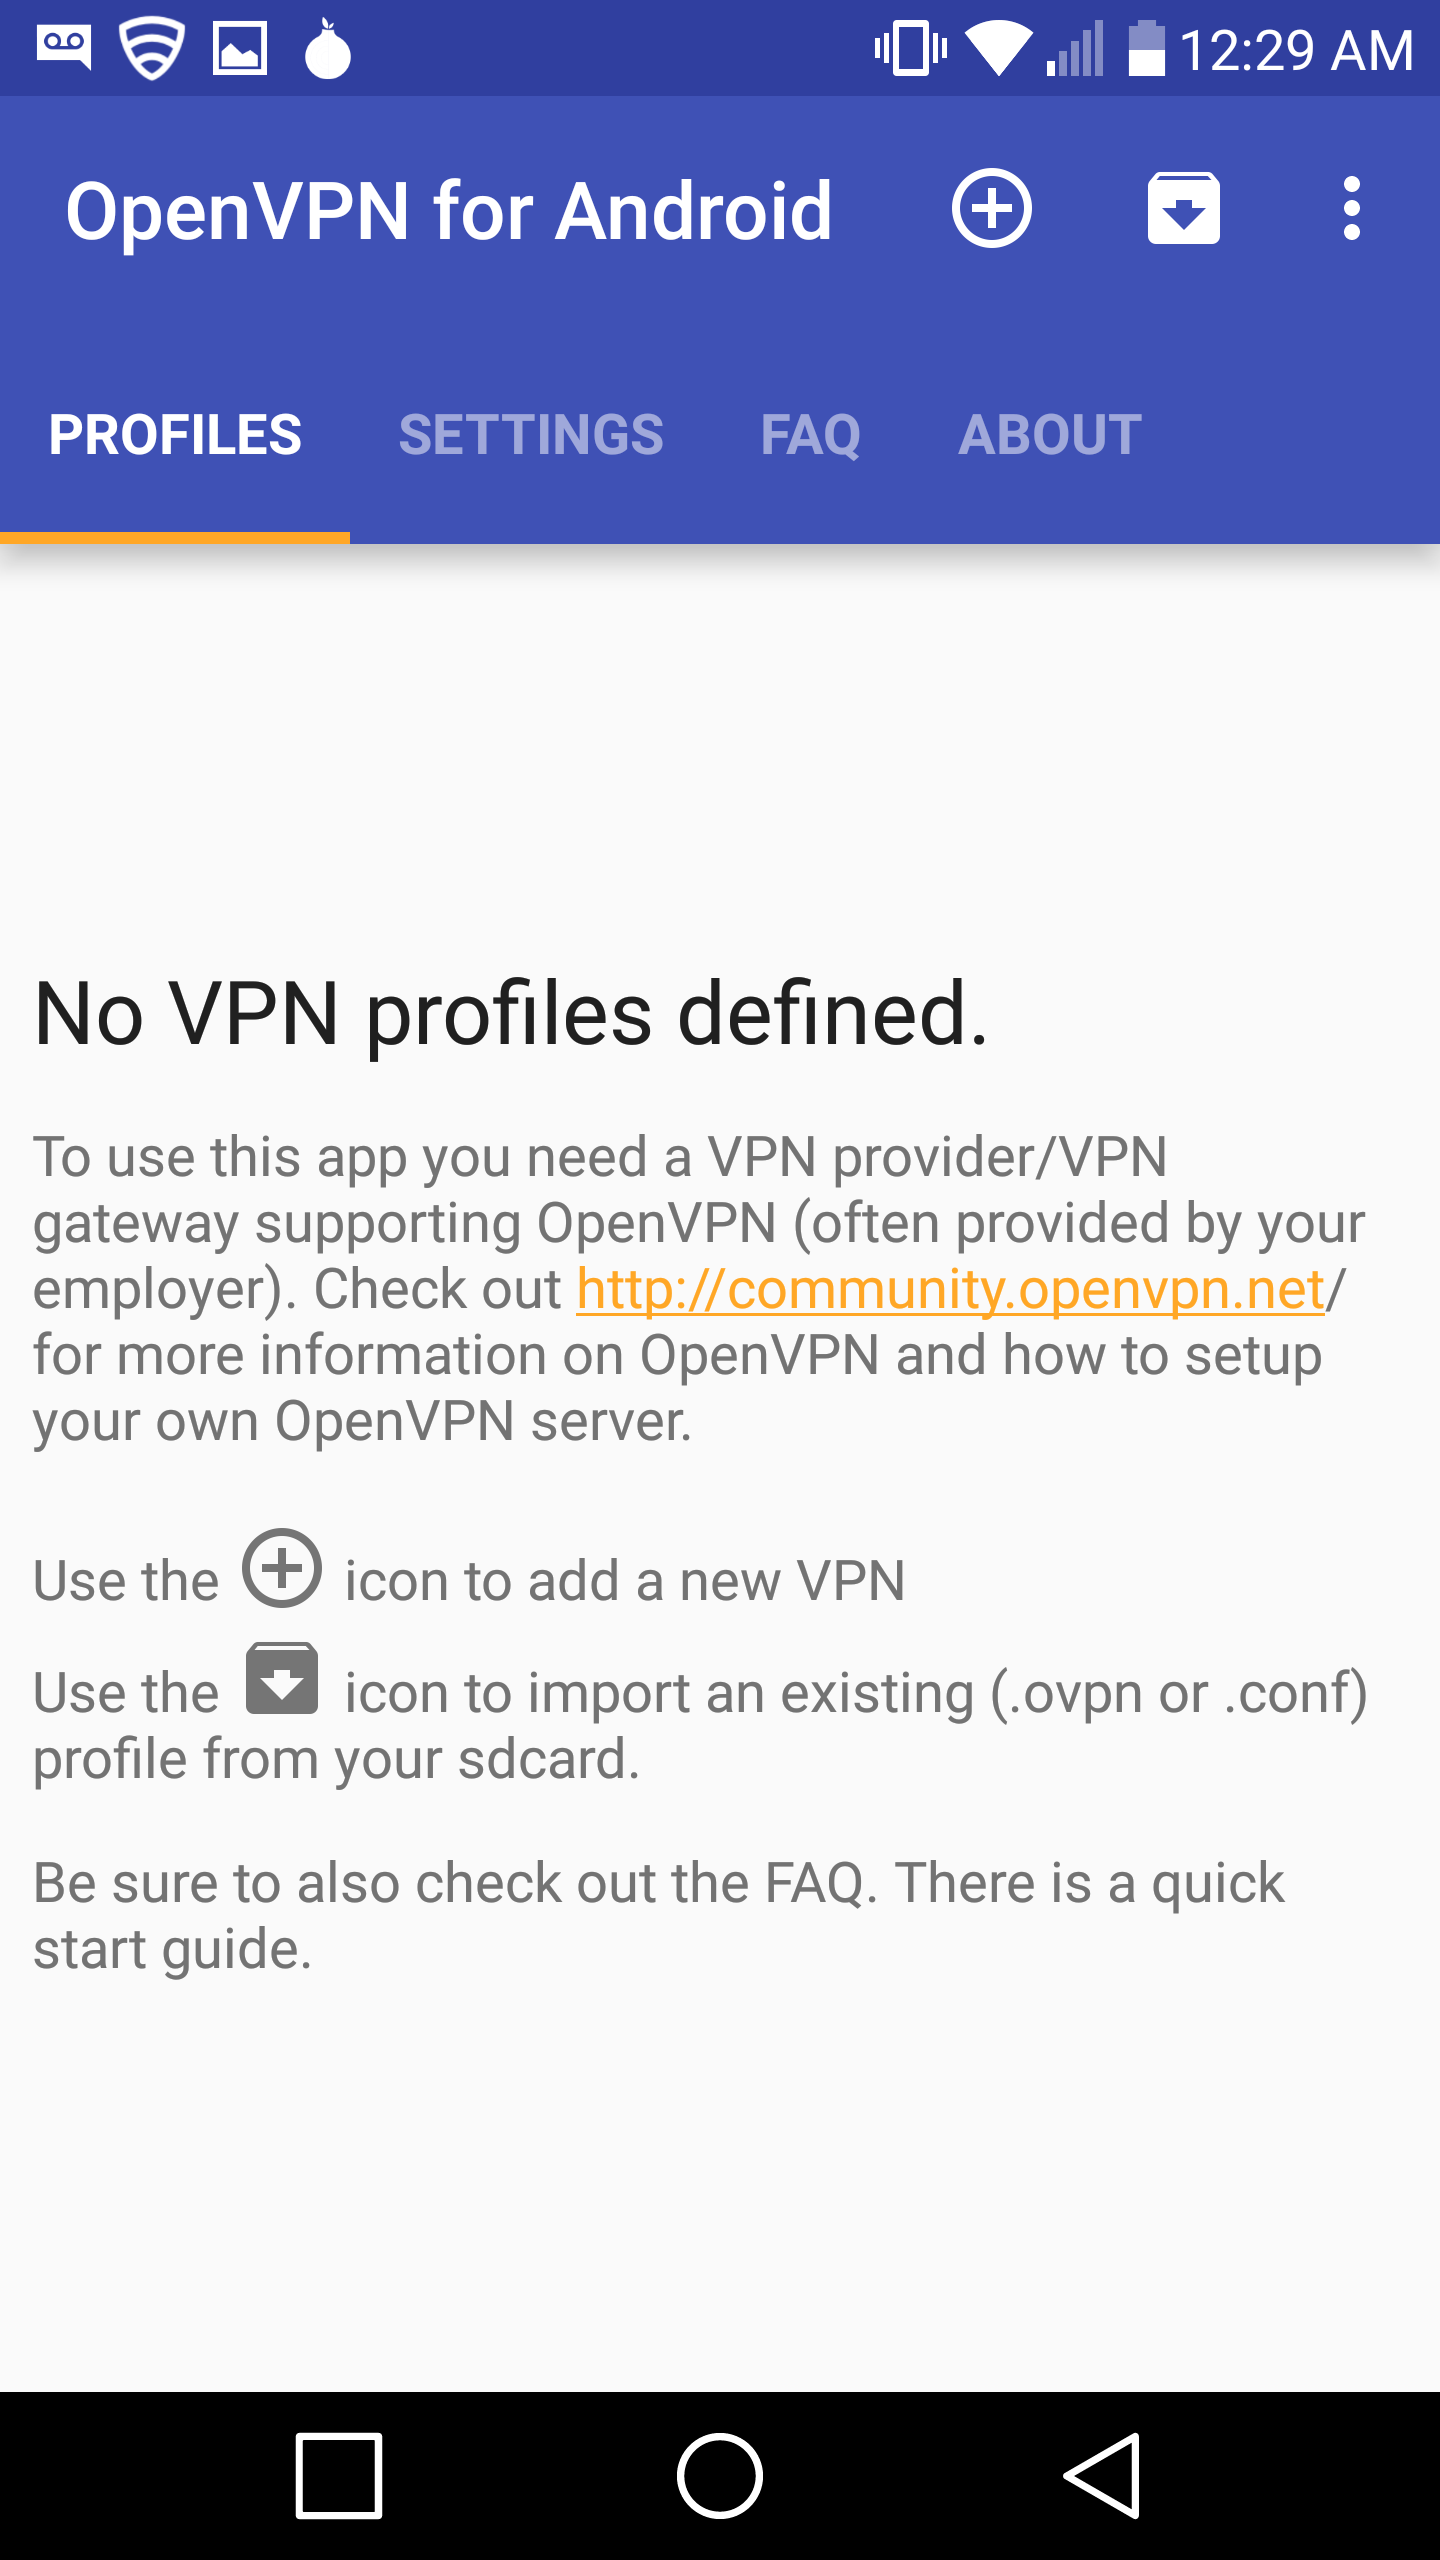Tap the inline plus icon in instructions
Viewport: 1440px width, 2560px height.
point(282,1568)
